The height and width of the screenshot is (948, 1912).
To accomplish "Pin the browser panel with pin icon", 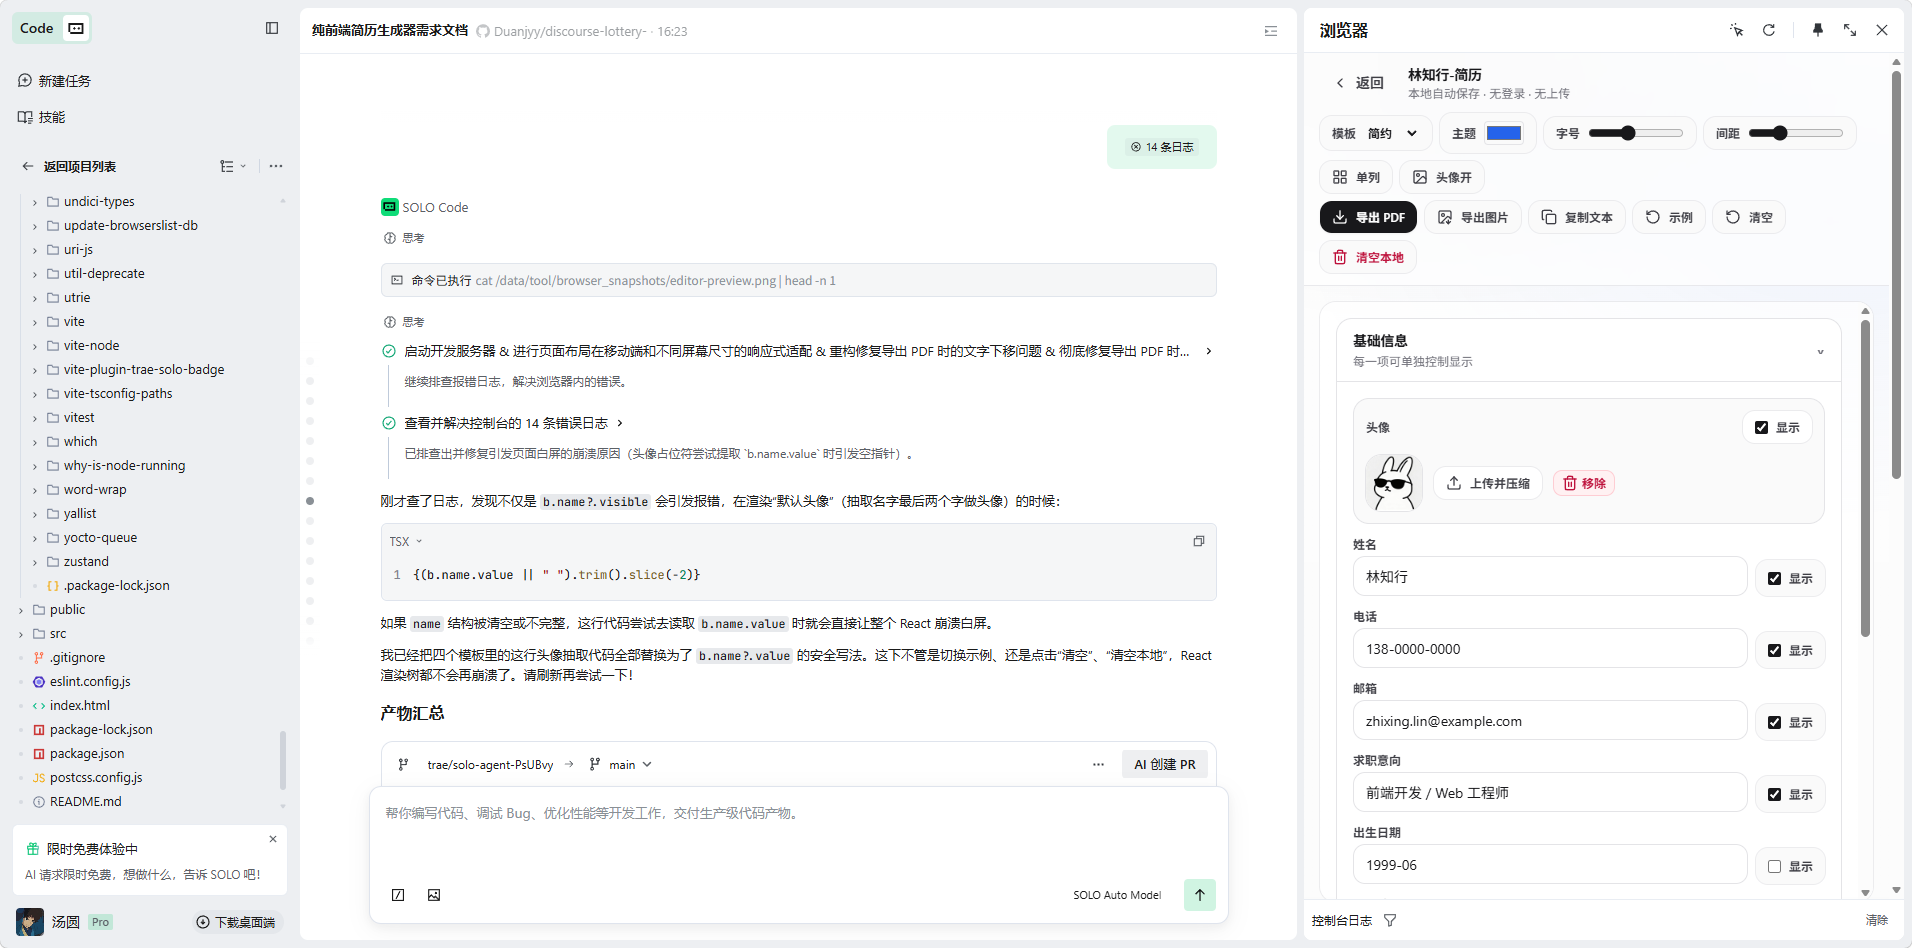I will click(1818, 30).
